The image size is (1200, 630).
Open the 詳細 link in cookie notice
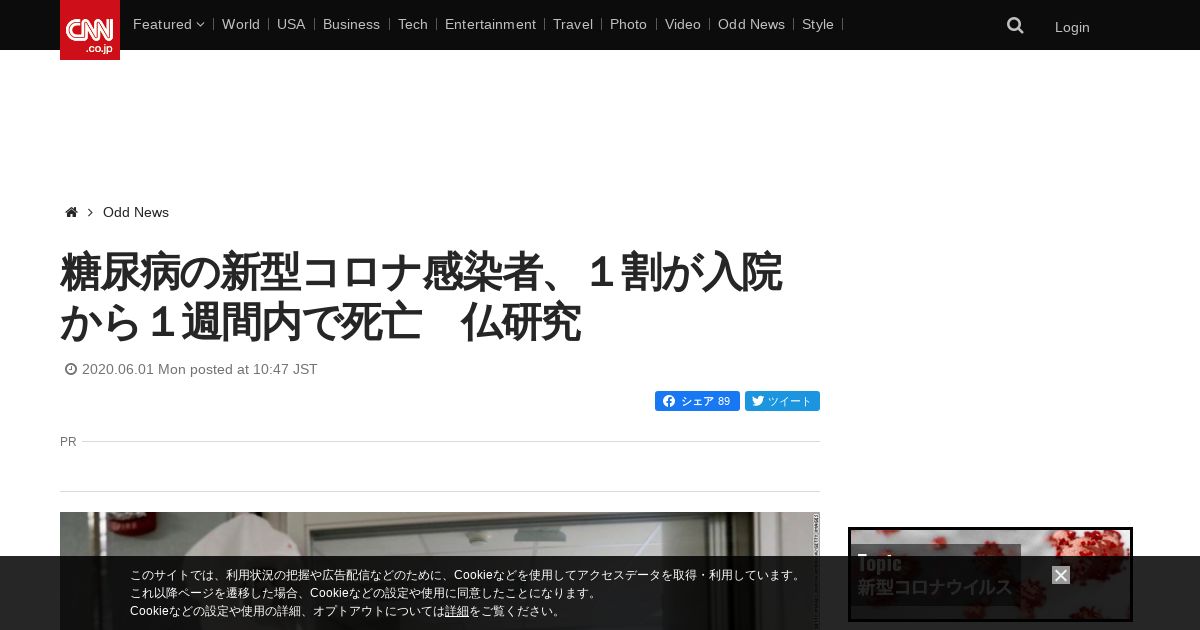[457, 611]
